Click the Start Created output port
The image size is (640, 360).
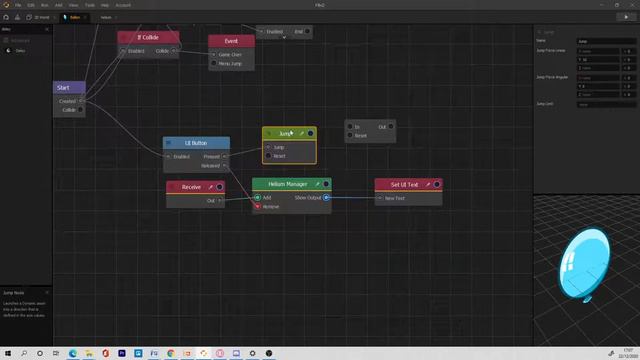[81, 101]
